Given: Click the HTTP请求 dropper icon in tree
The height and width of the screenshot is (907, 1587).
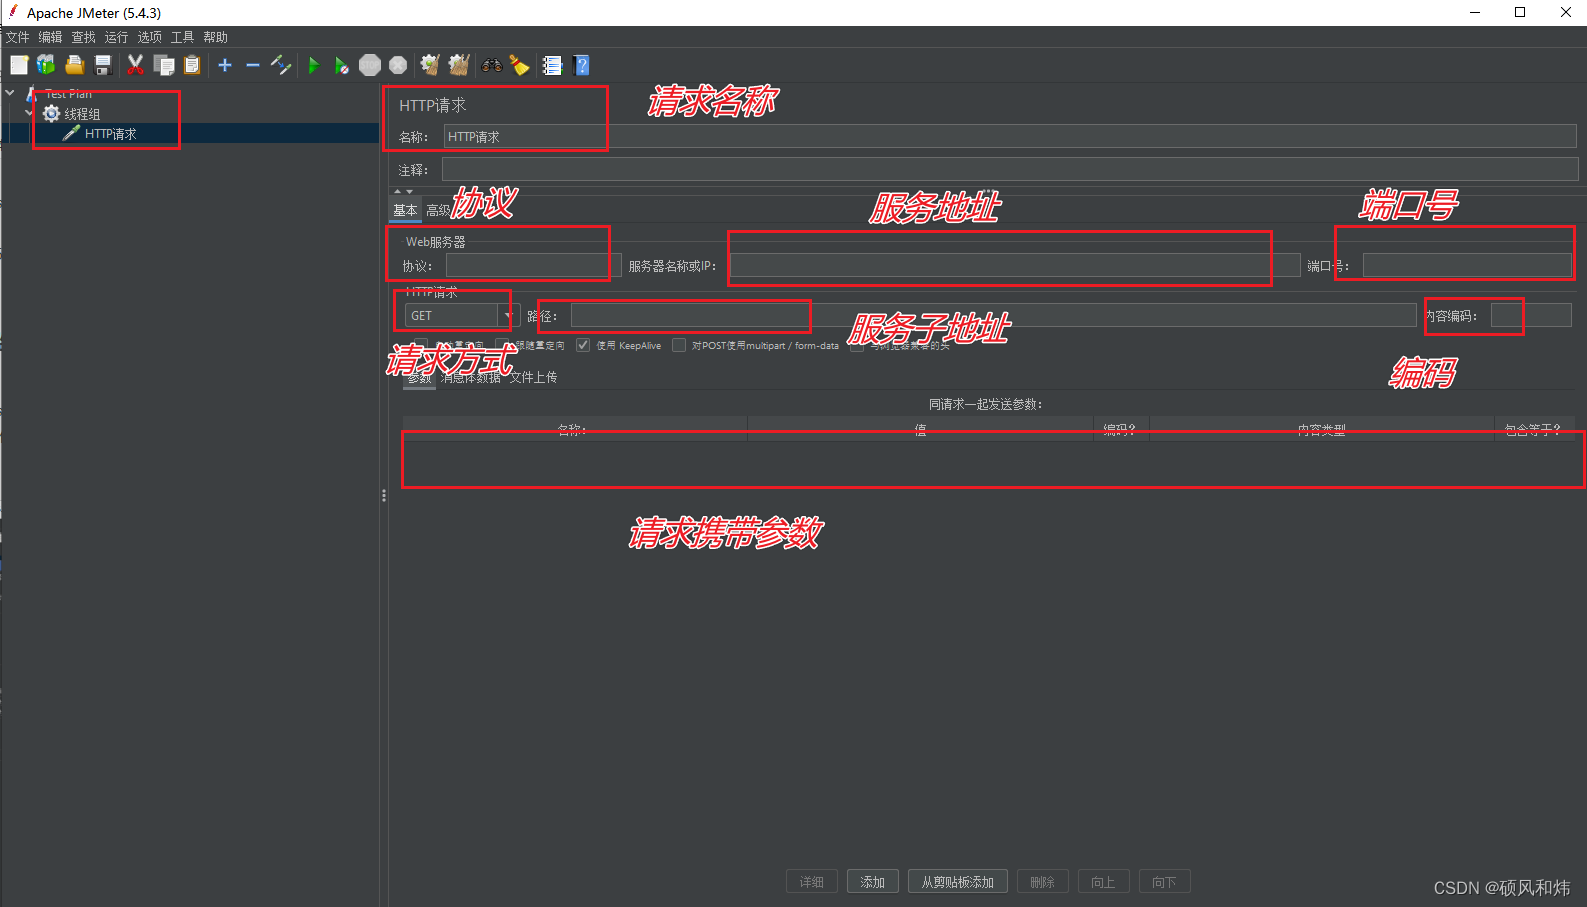Looking at the screenshot, I should coord(71,133).
